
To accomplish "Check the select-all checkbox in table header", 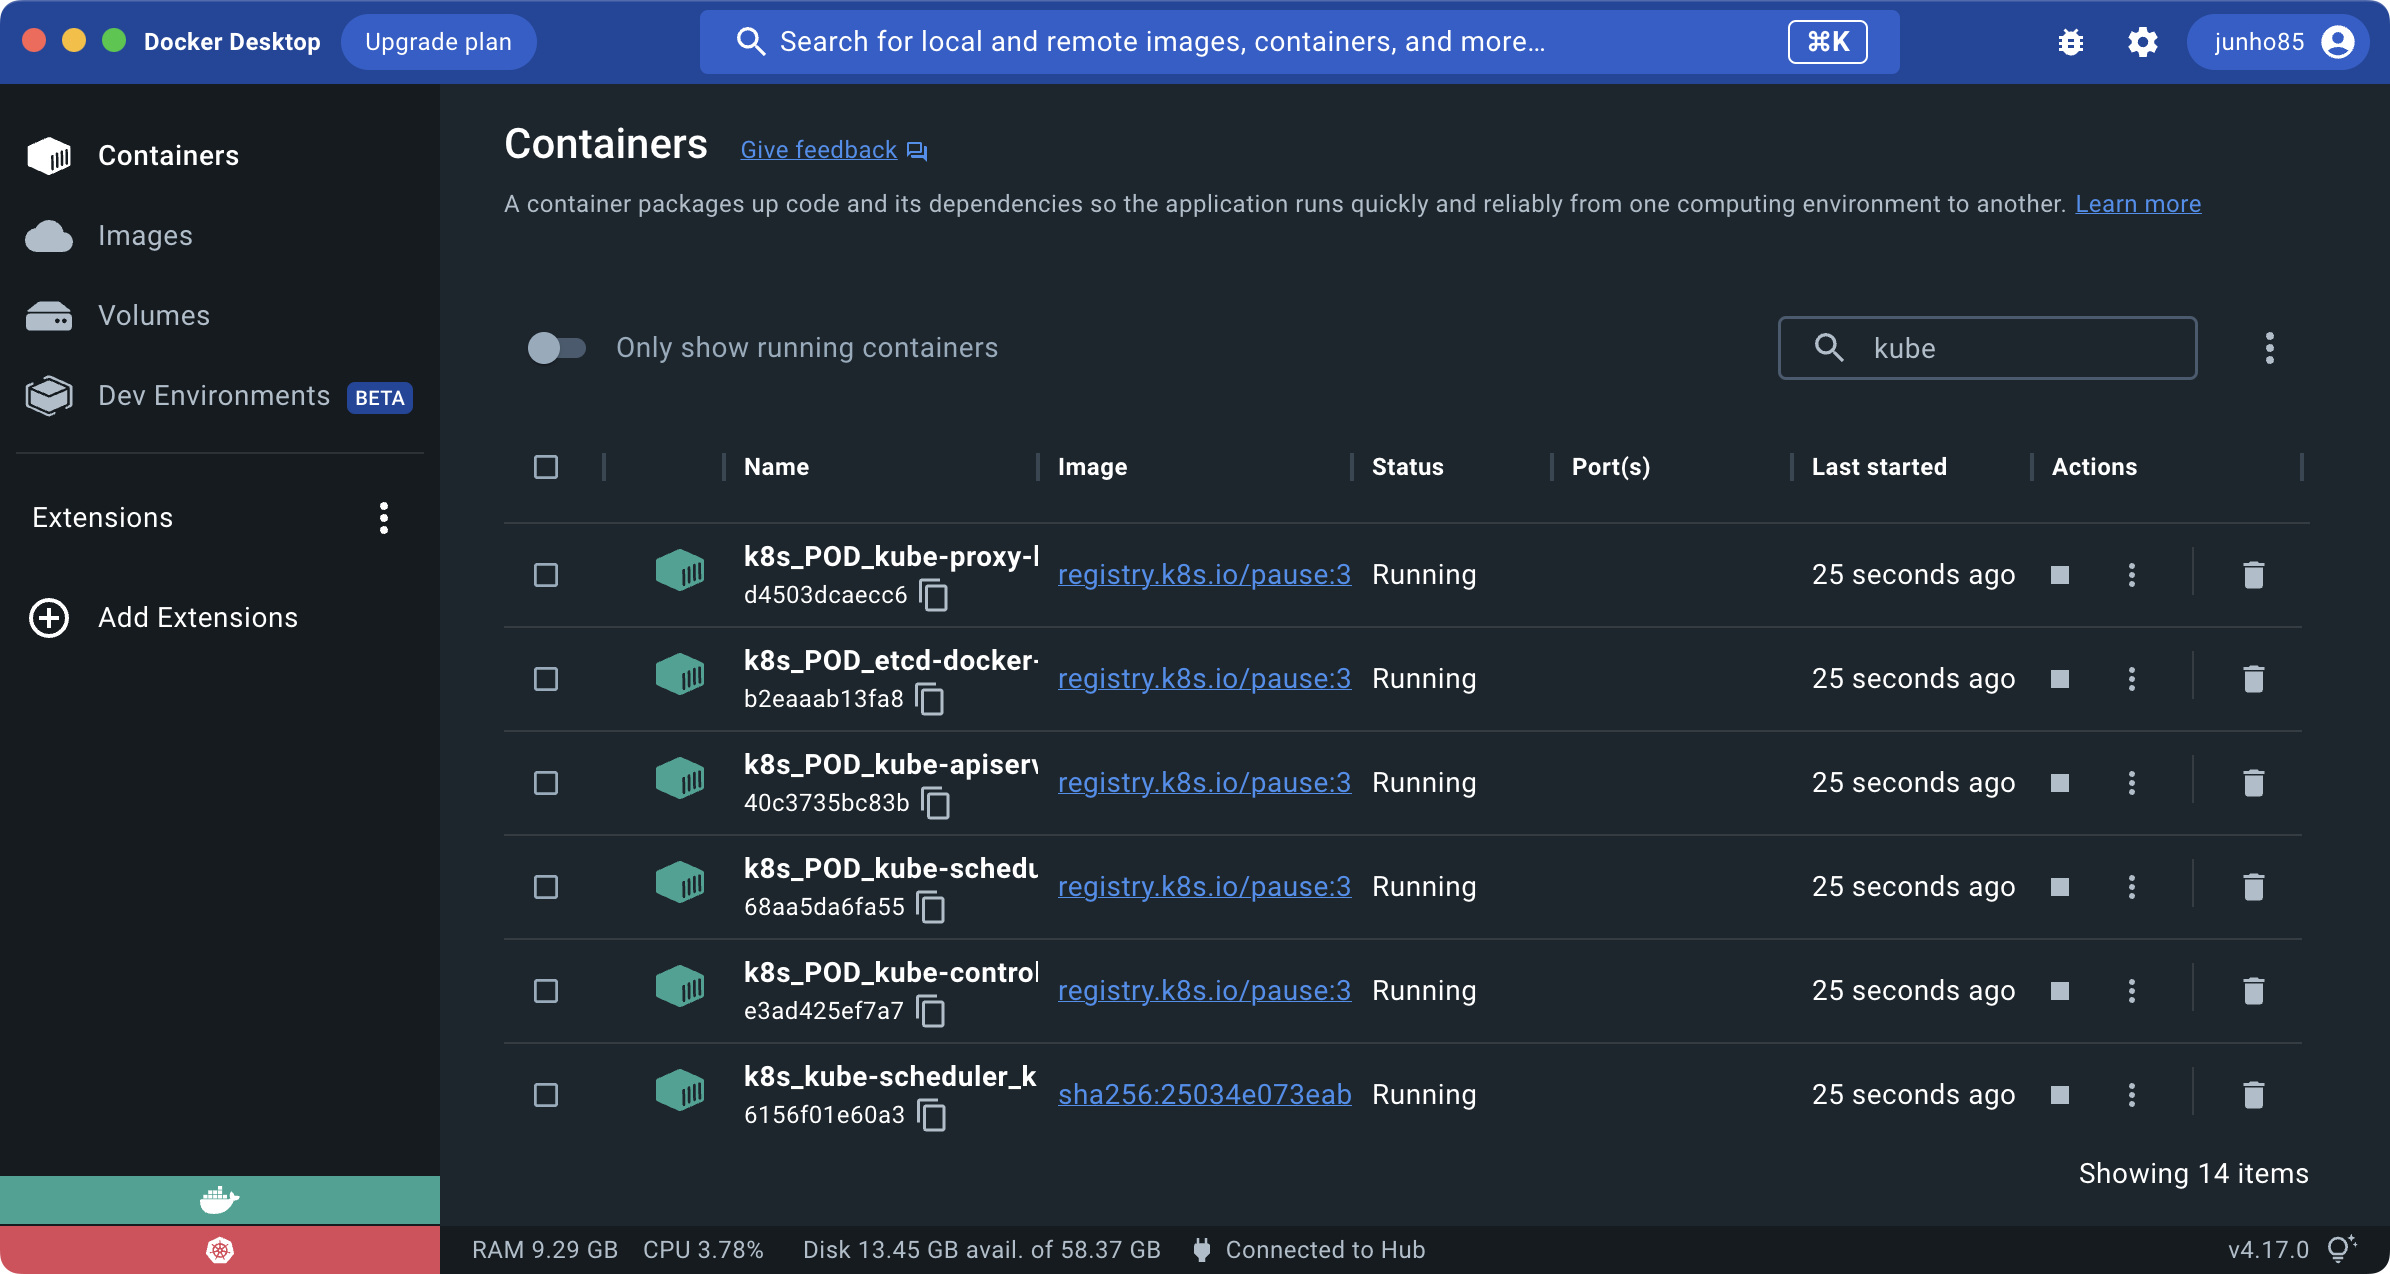I will 546,467.
